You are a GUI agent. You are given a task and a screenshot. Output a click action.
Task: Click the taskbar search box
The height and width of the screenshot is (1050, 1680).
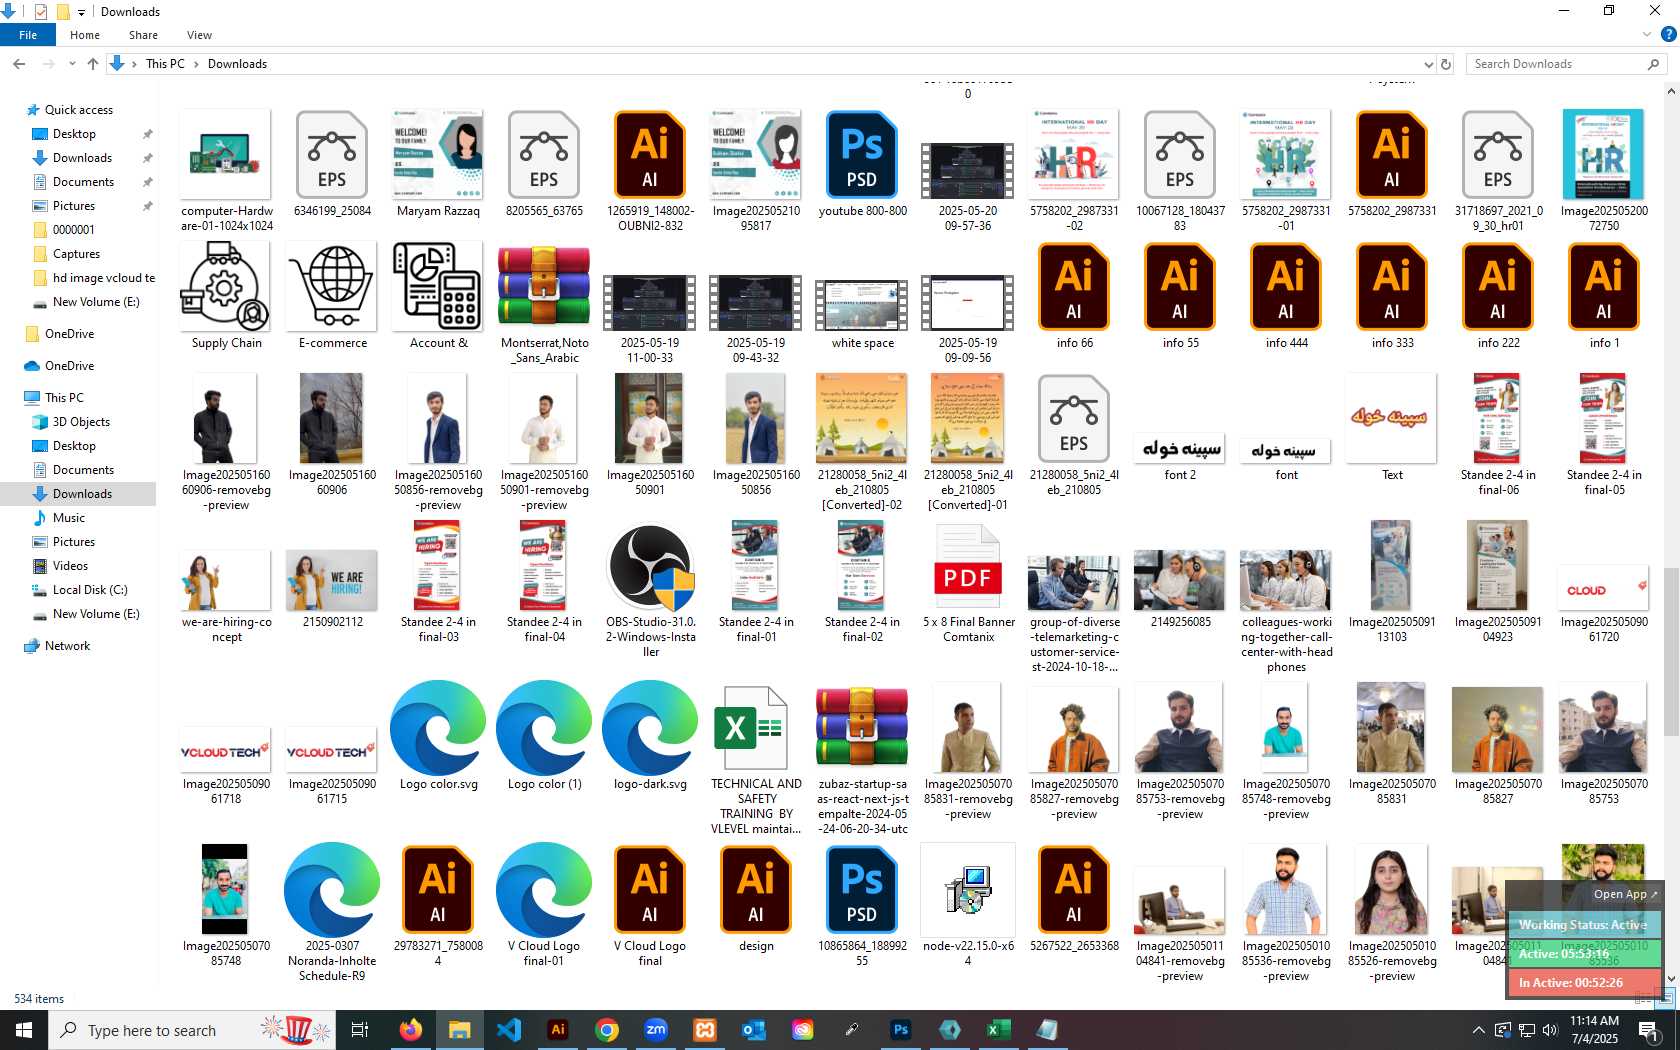pyautogui.click(x=193, y=1029)
